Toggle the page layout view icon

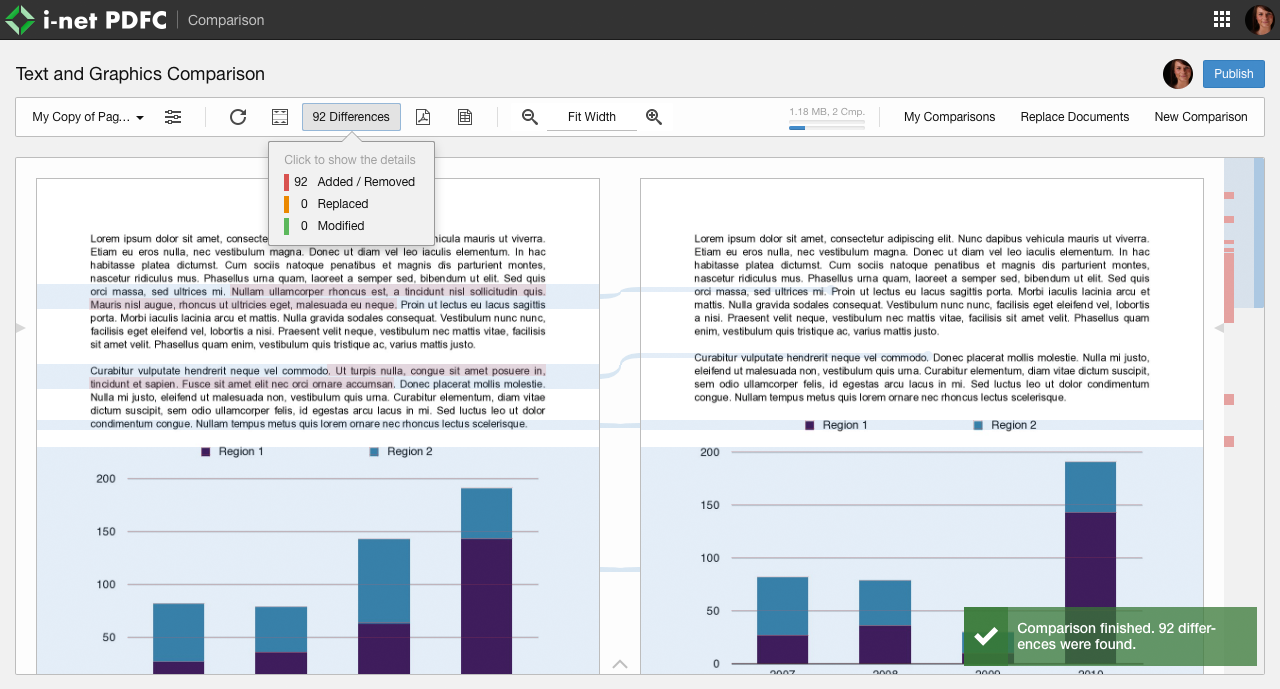[280, 117]
